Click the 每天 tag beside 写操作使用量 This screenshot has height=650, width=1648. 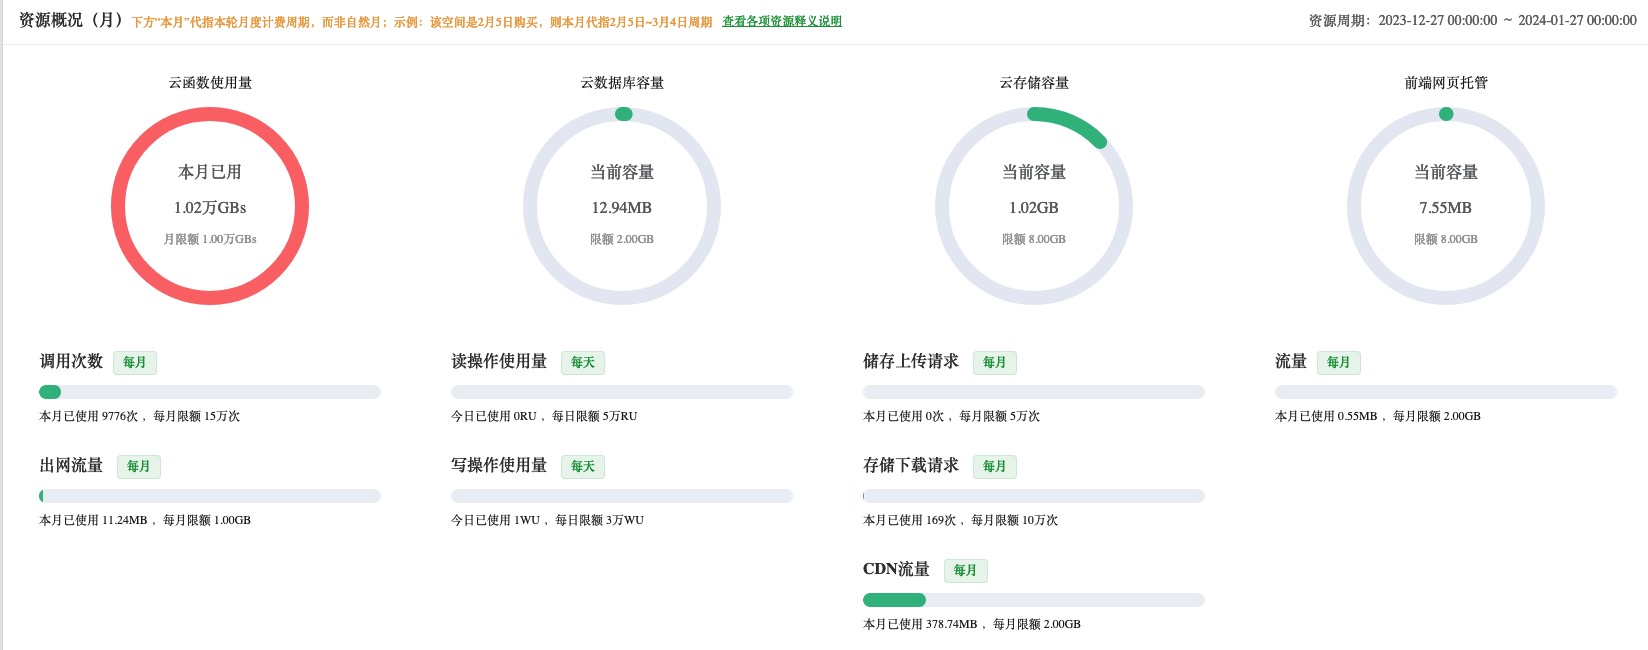[582, 466]
